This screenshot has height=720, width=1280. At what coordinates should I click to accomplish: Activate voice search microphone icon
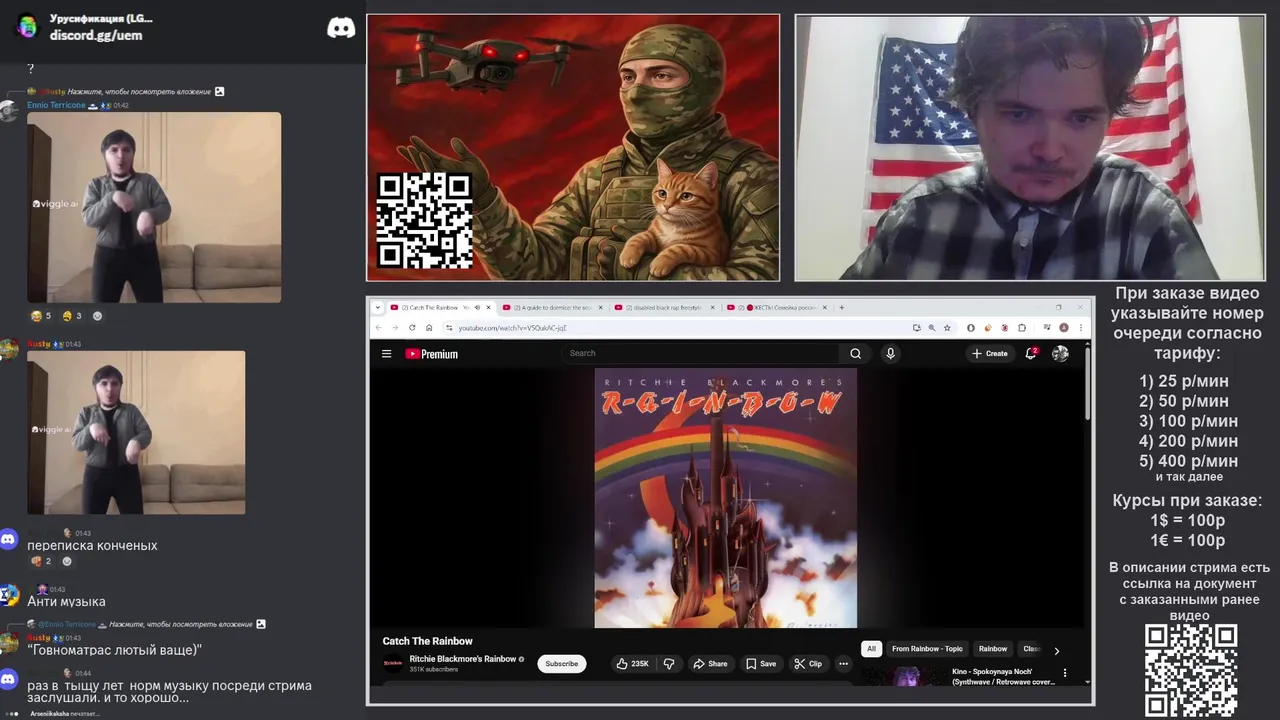890,353
